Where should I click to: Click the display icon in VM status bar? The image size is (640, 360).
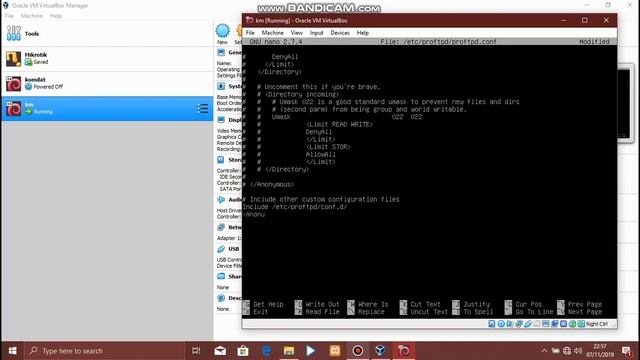546,324
